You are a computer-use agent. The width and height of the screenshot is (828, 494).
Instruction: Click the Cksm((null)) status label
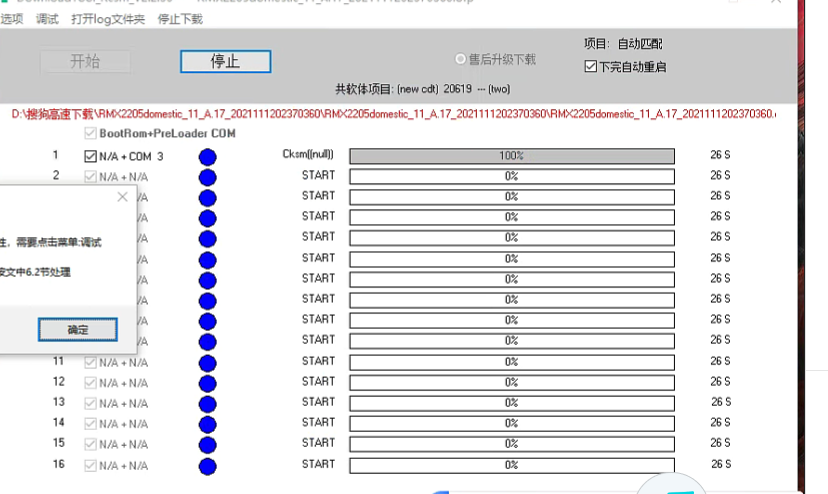[x=308, y=154]
